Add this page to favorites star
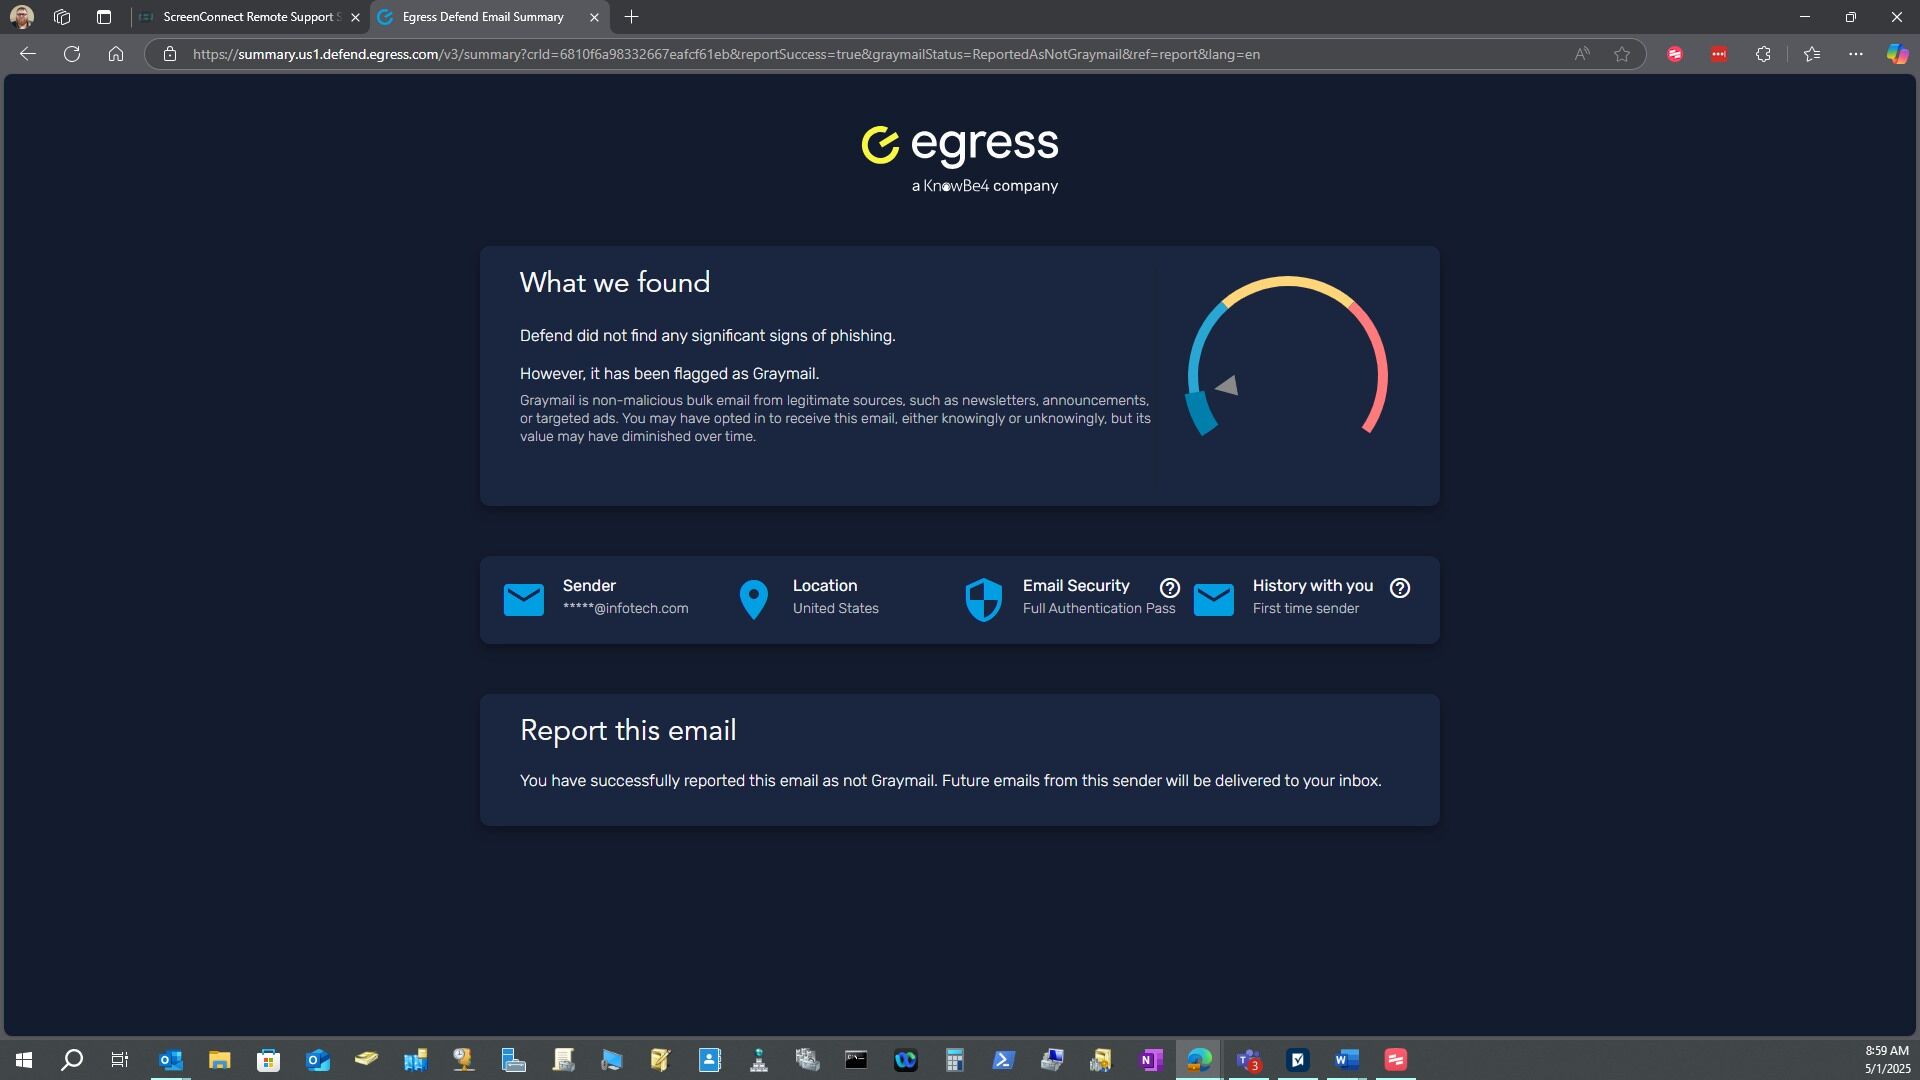Viewport: 1920px width, 1080px height. 1622,54
